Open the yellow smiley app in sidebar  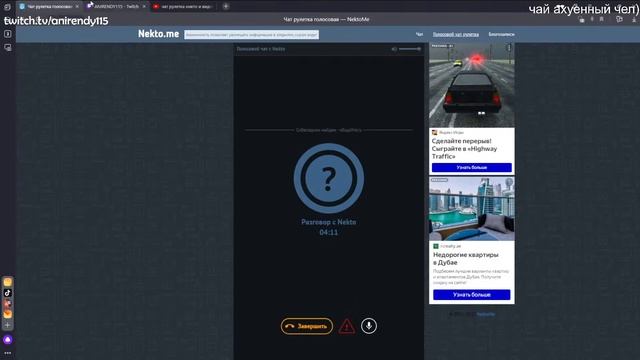pos(7,282)
